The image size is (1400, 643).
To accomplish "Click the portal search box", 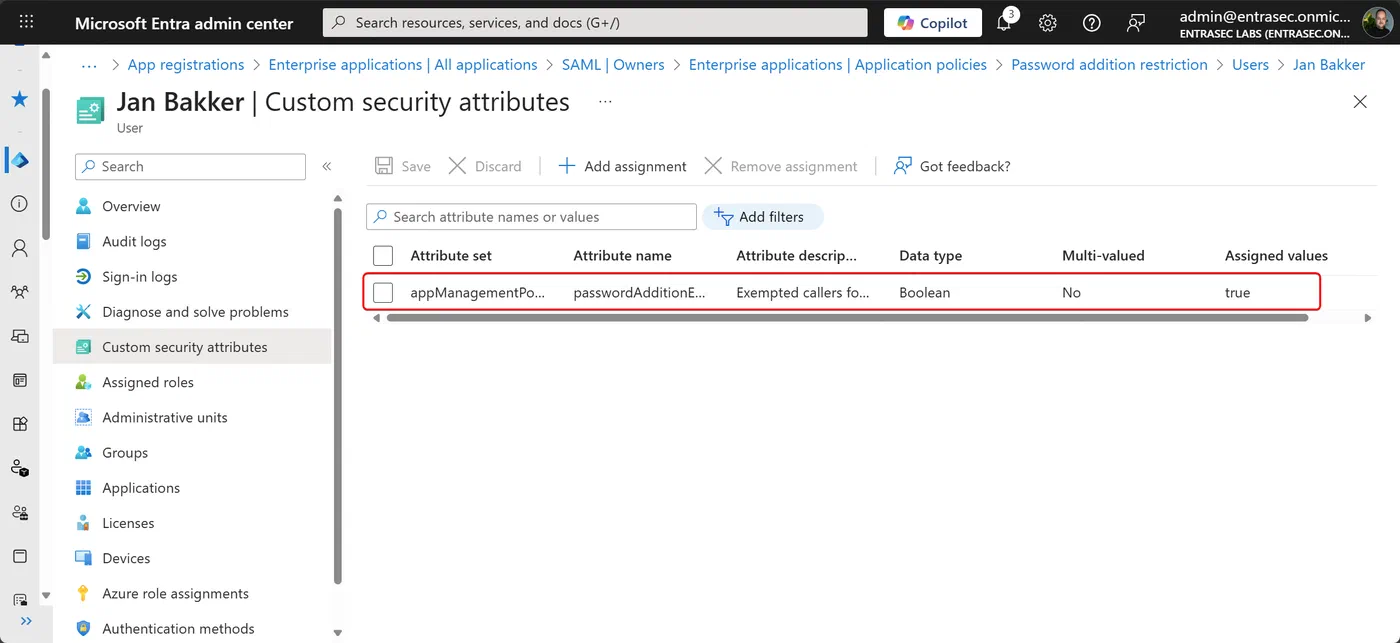I will 595,22.
